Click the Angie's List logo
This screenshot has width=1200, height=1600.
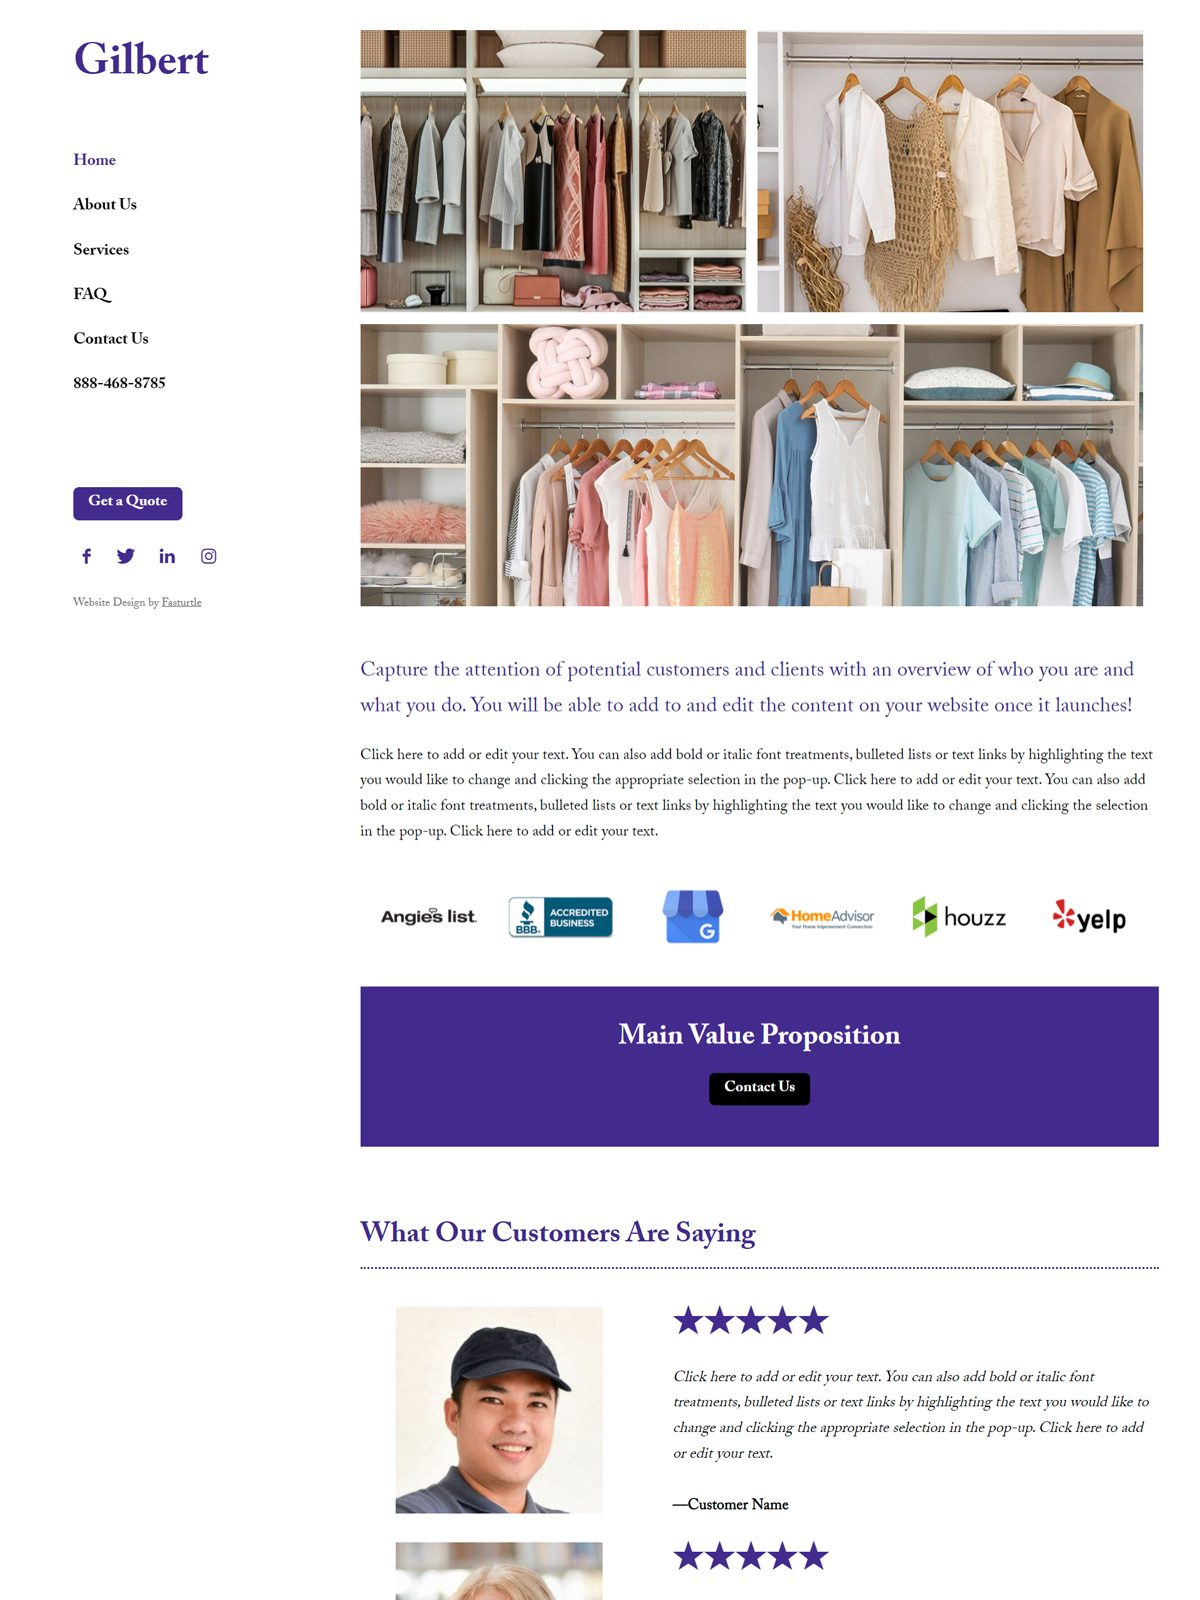pos(429,916)
